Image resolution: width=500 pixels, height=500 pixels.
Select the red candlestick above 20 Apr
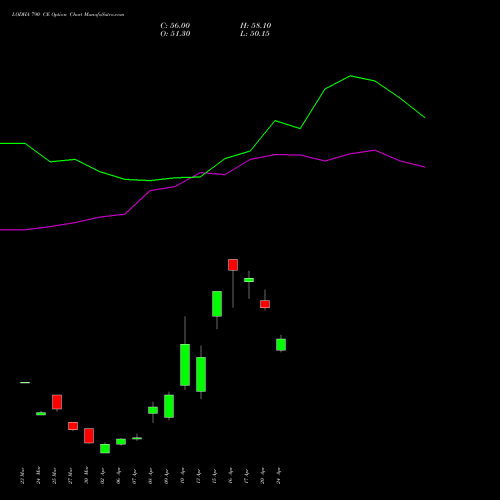tap(265, 304)
